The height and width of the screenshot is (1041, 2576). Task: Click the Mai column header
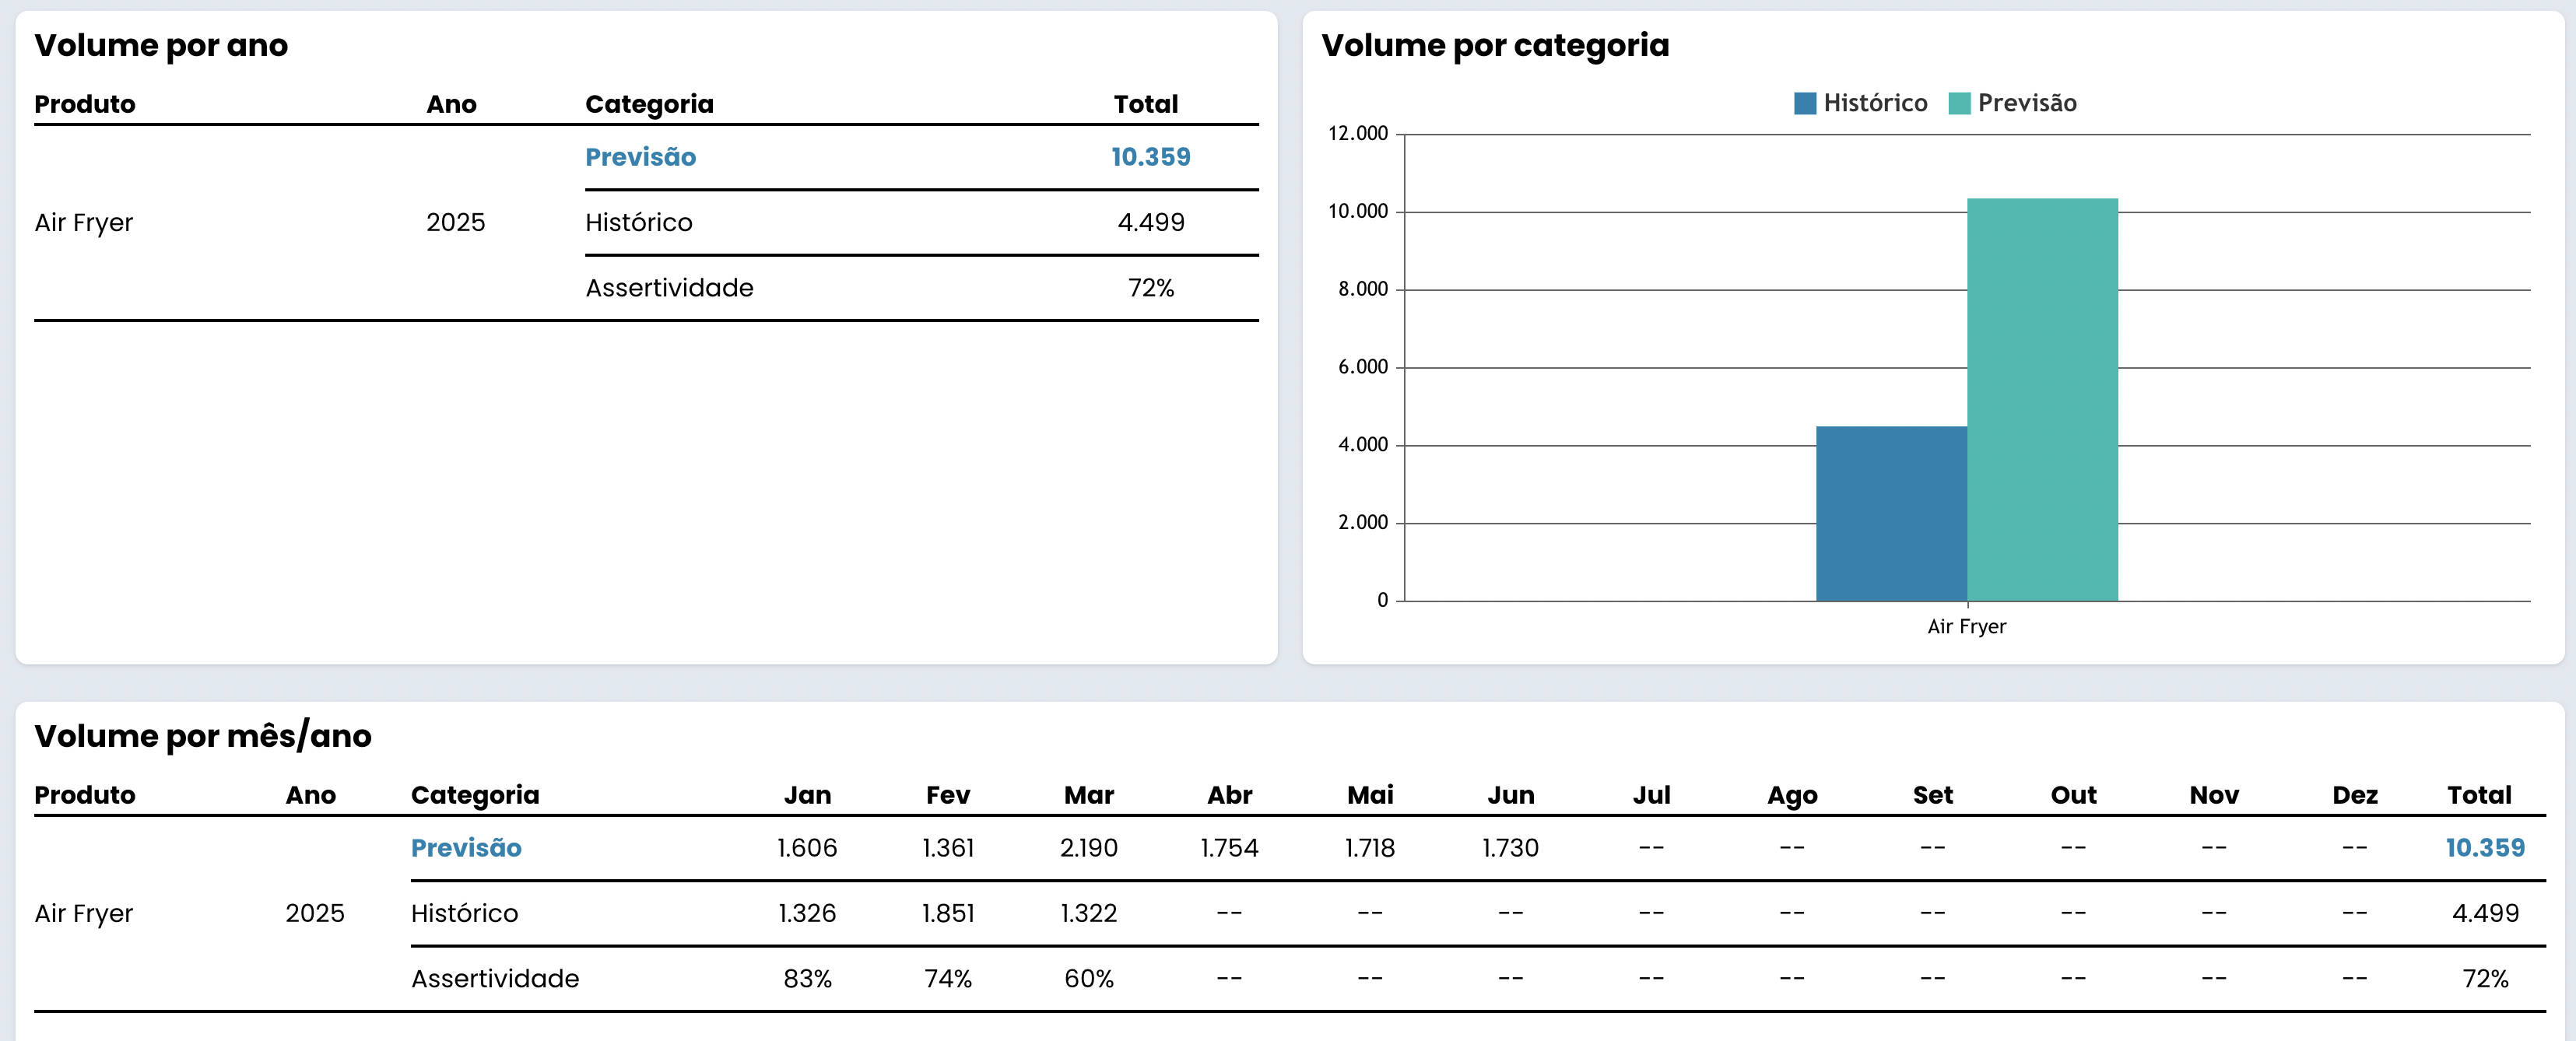point(1370,795)
